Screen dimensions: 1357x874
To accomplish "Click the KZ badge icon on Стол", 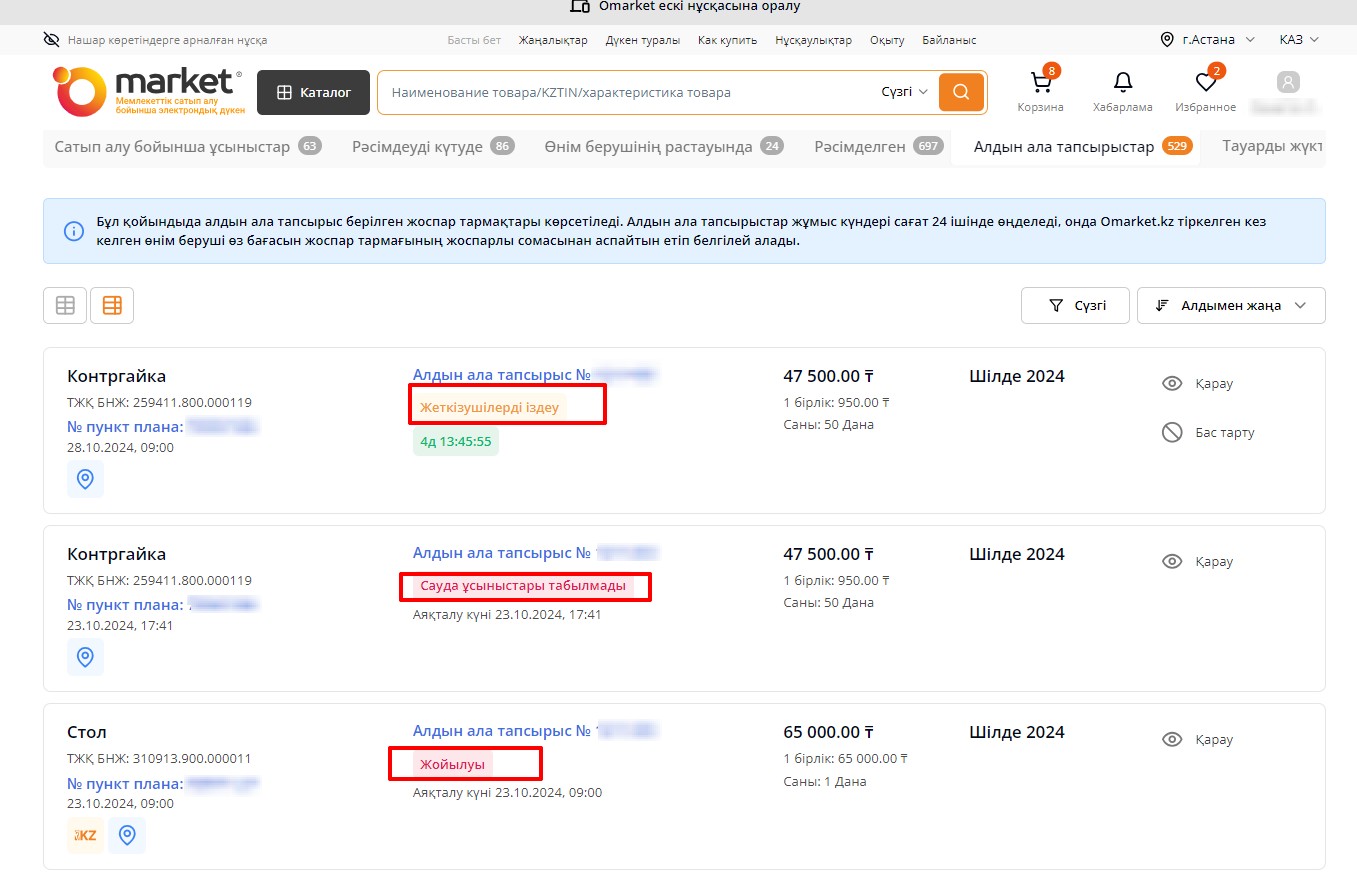I will click(x=85, y=835).
